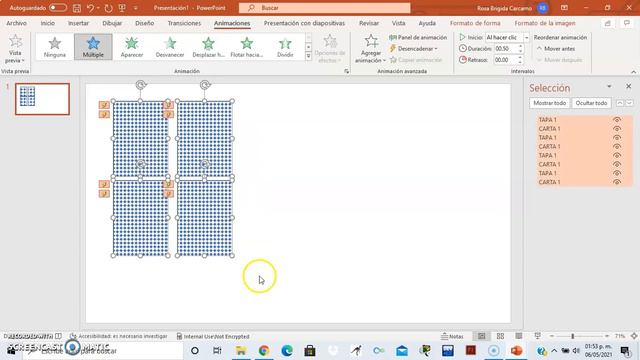Image resolution: width=640 pixels, height=360 pixels.
Task: Open the ribbon display options icon
Action: [x=564, y=8]
